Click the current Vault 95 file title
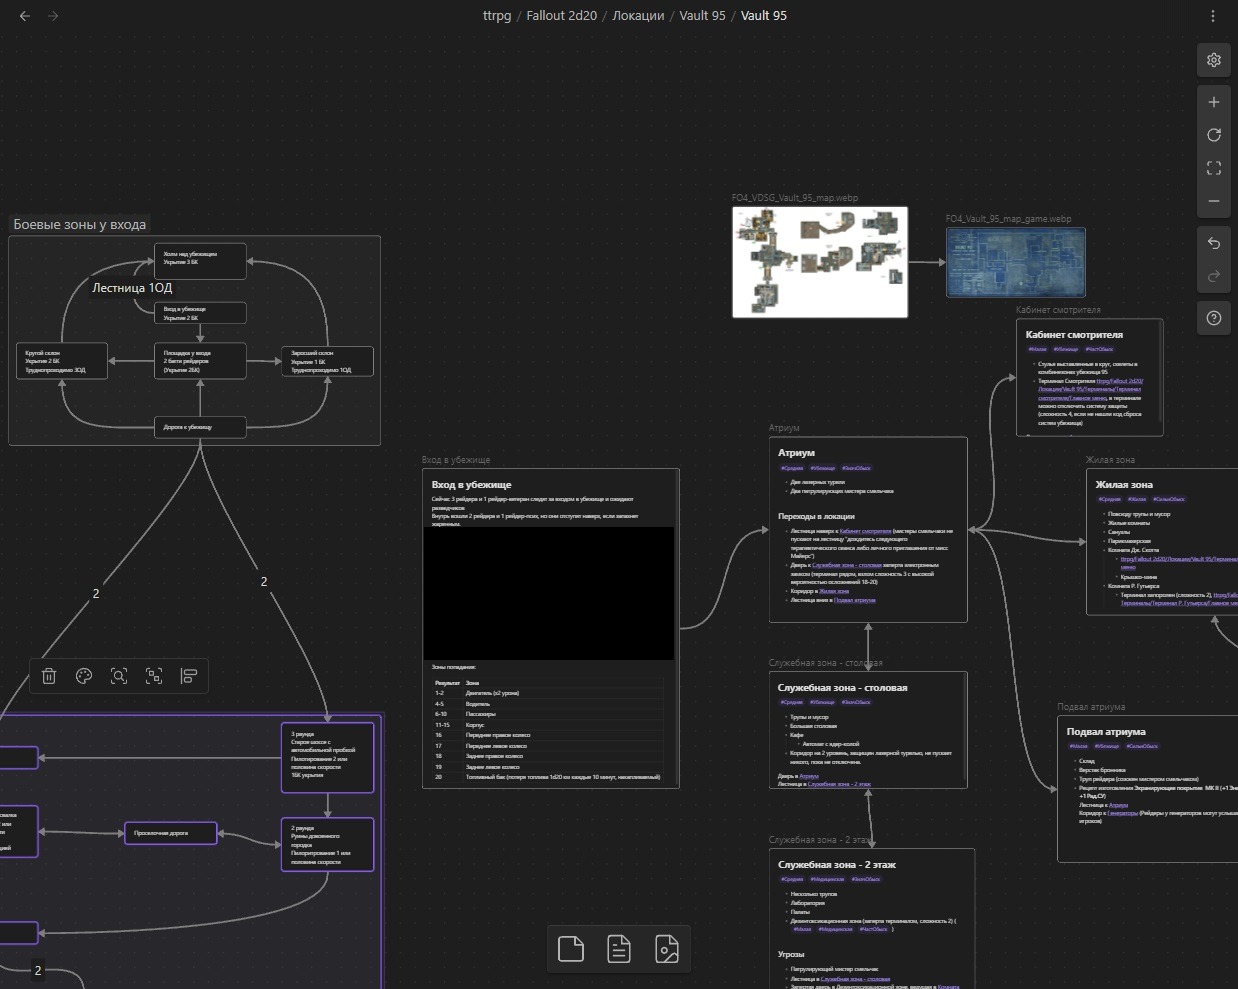 [764, 16]
